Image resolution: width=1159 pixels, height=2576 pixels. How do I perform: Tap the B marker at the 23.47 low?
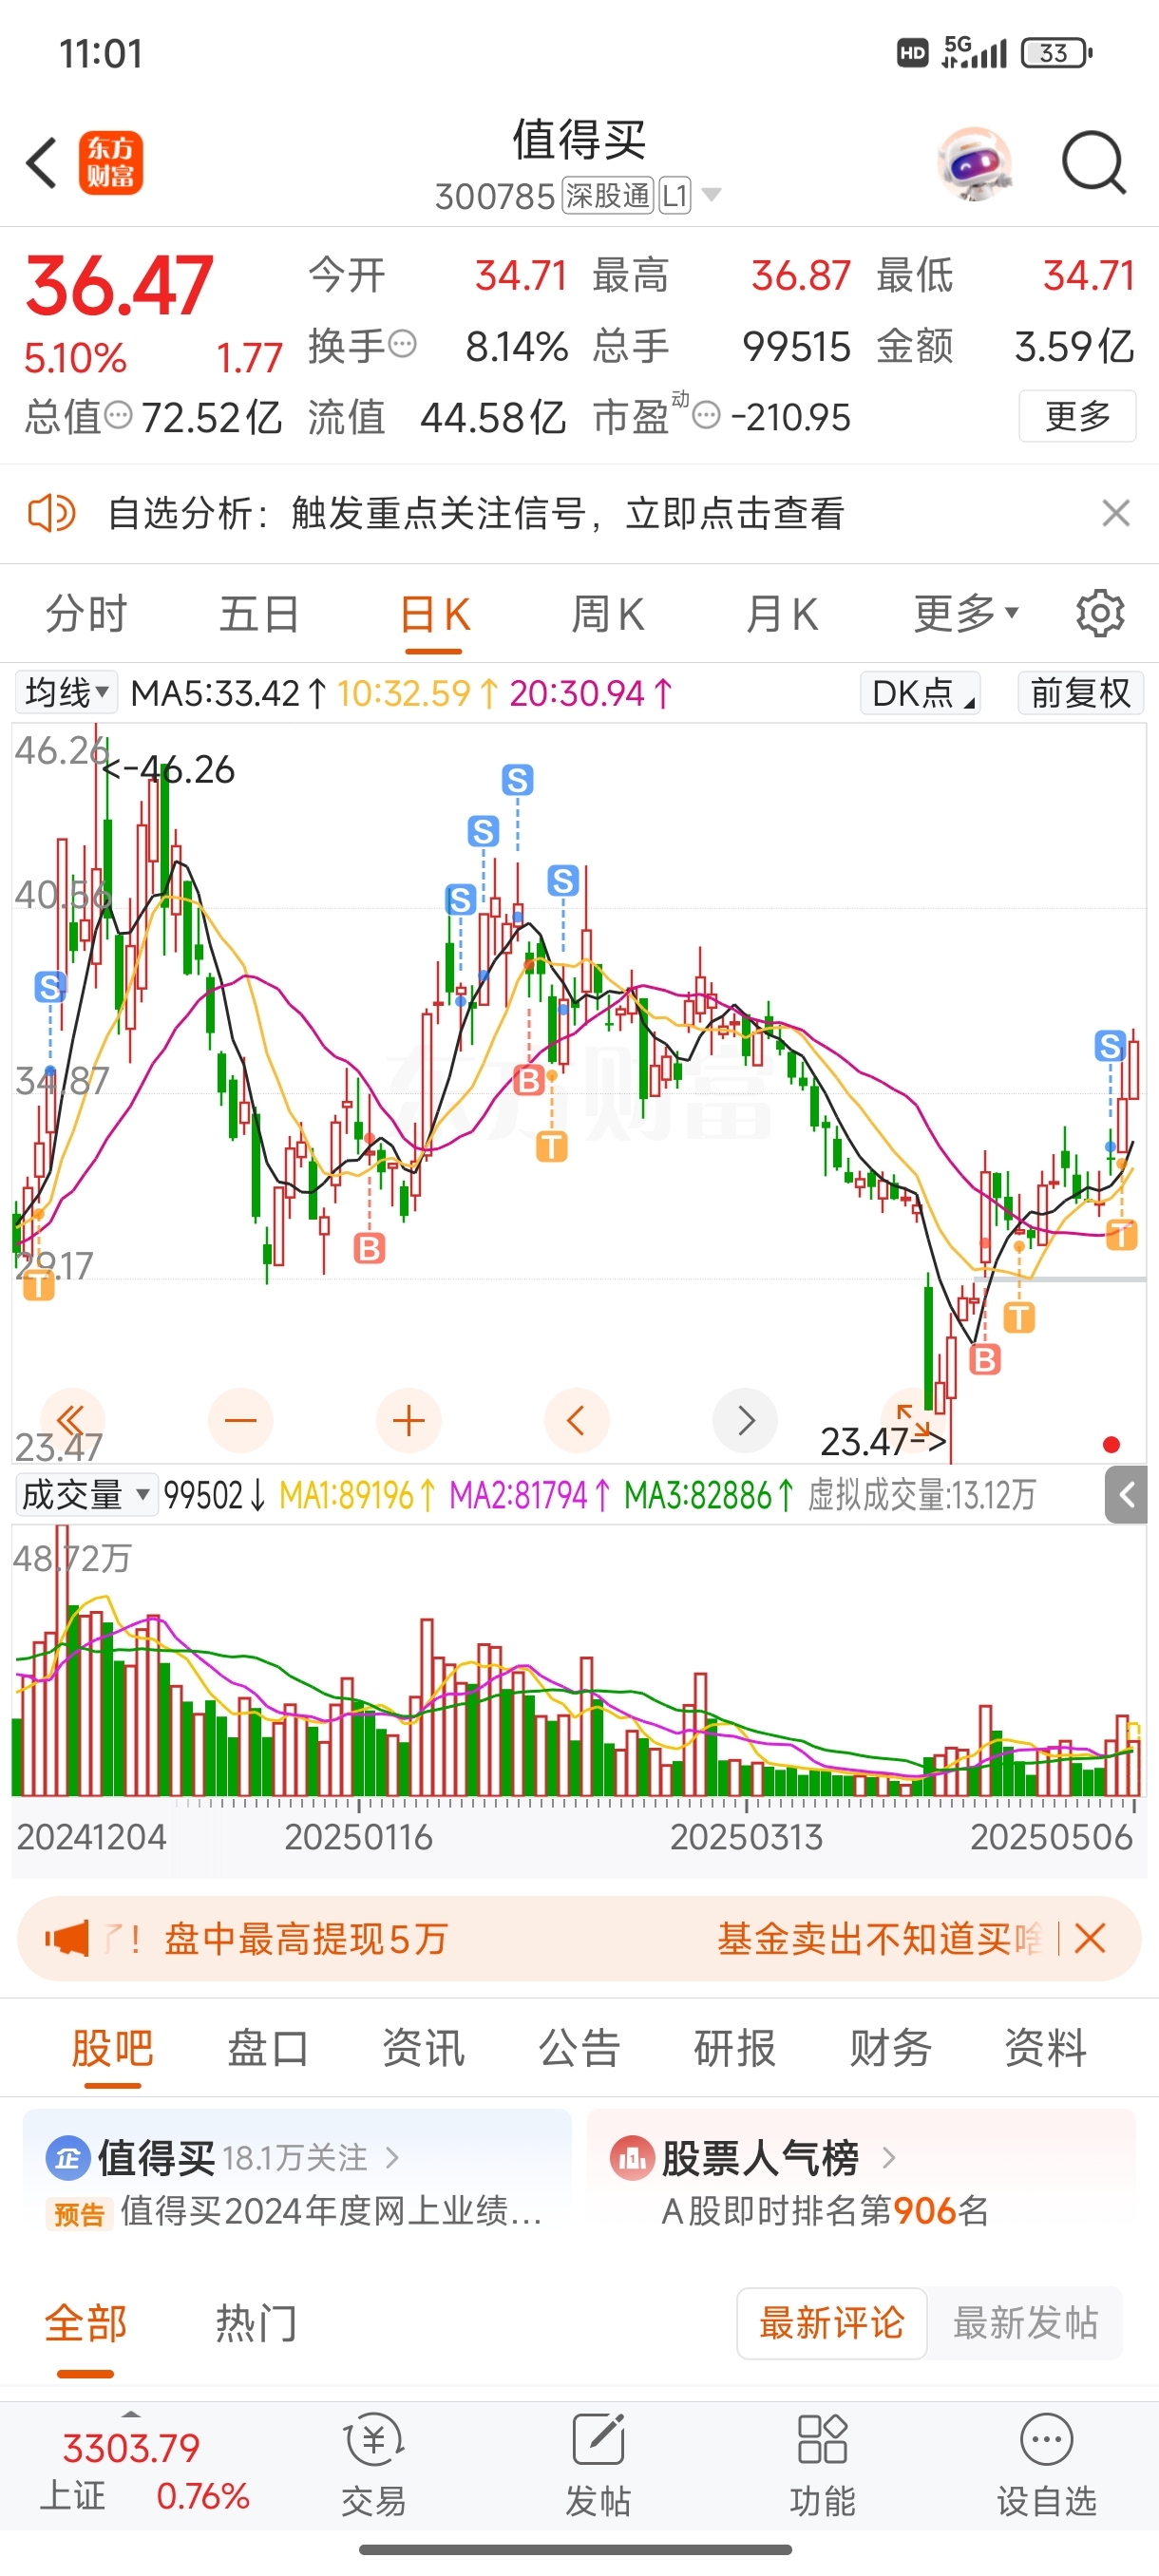click(x=985, y=1359)
